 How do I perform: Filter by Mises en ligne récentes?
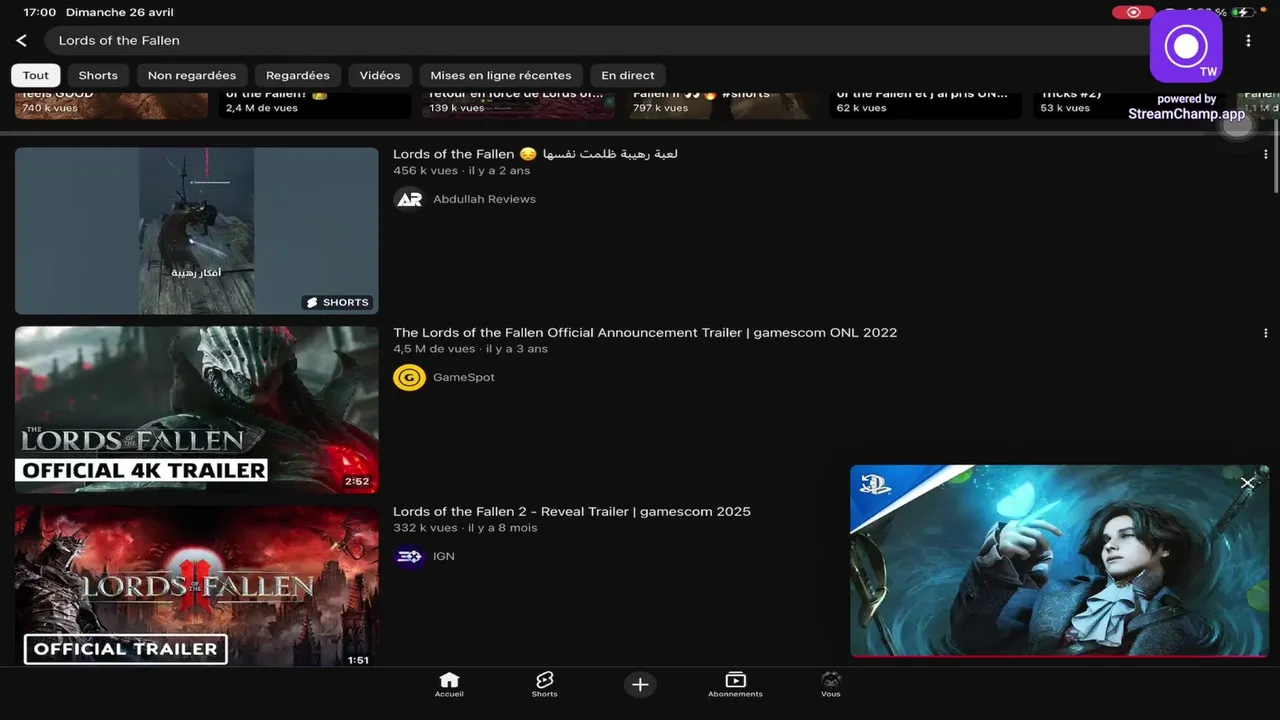501,75
